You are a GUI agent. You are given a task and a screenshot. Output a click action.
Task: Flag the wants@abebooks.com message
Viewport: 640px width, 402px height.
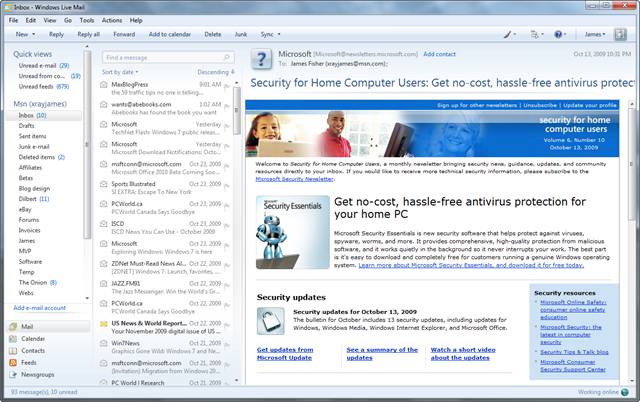pos(227,107)
